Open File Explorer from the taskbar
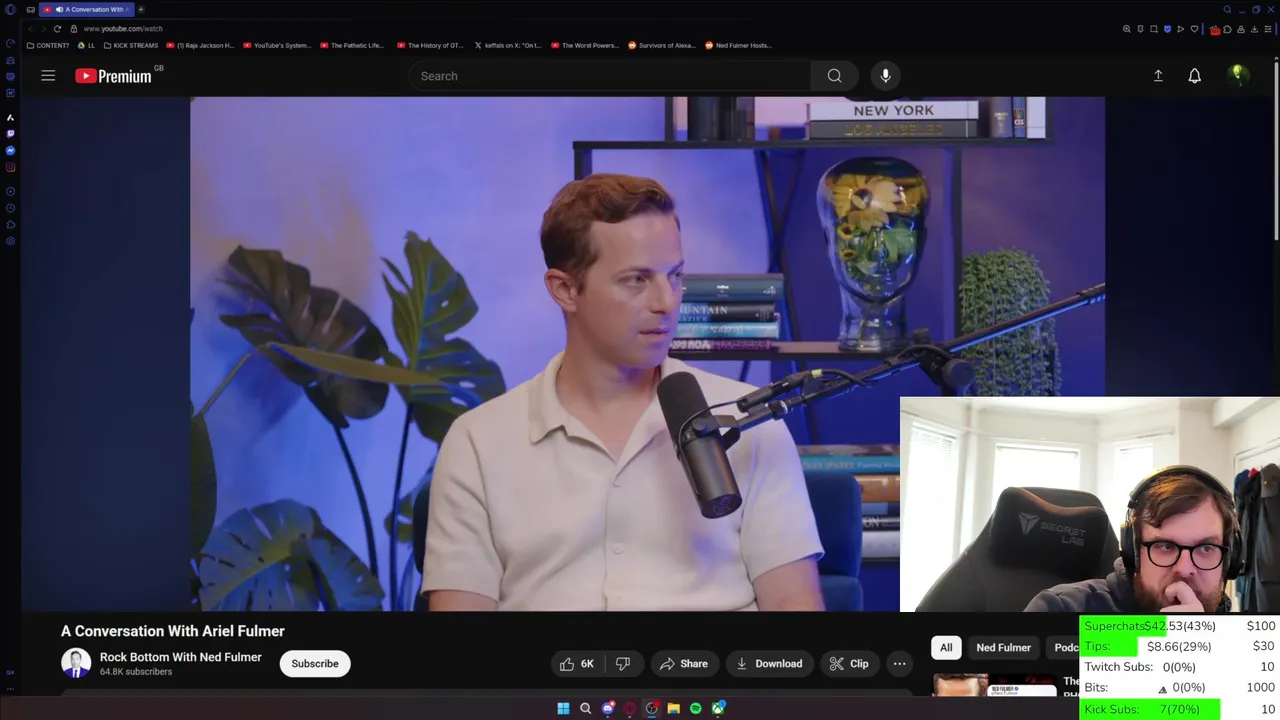Viewport: 1280px width, 720px height. point(674,709)
